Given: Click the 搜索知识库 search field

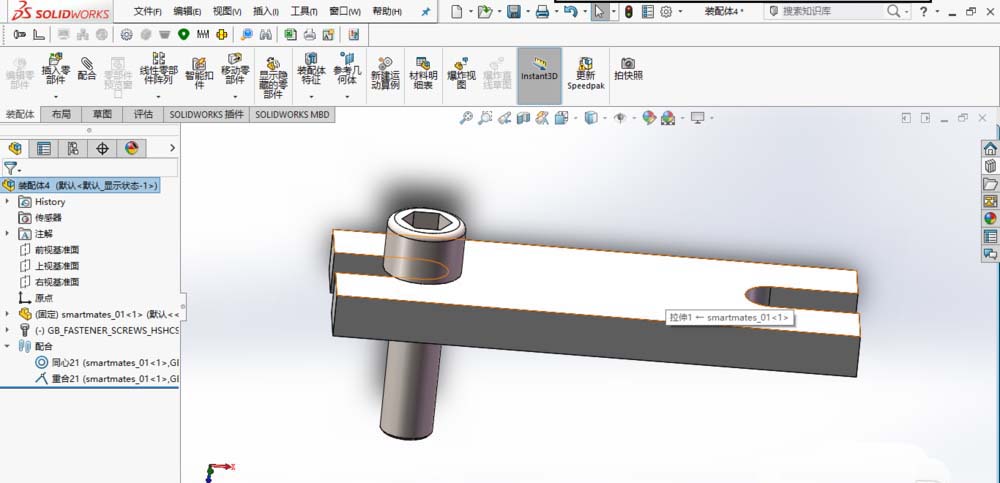Looking at the screenshot, I should tap(840, 12).
